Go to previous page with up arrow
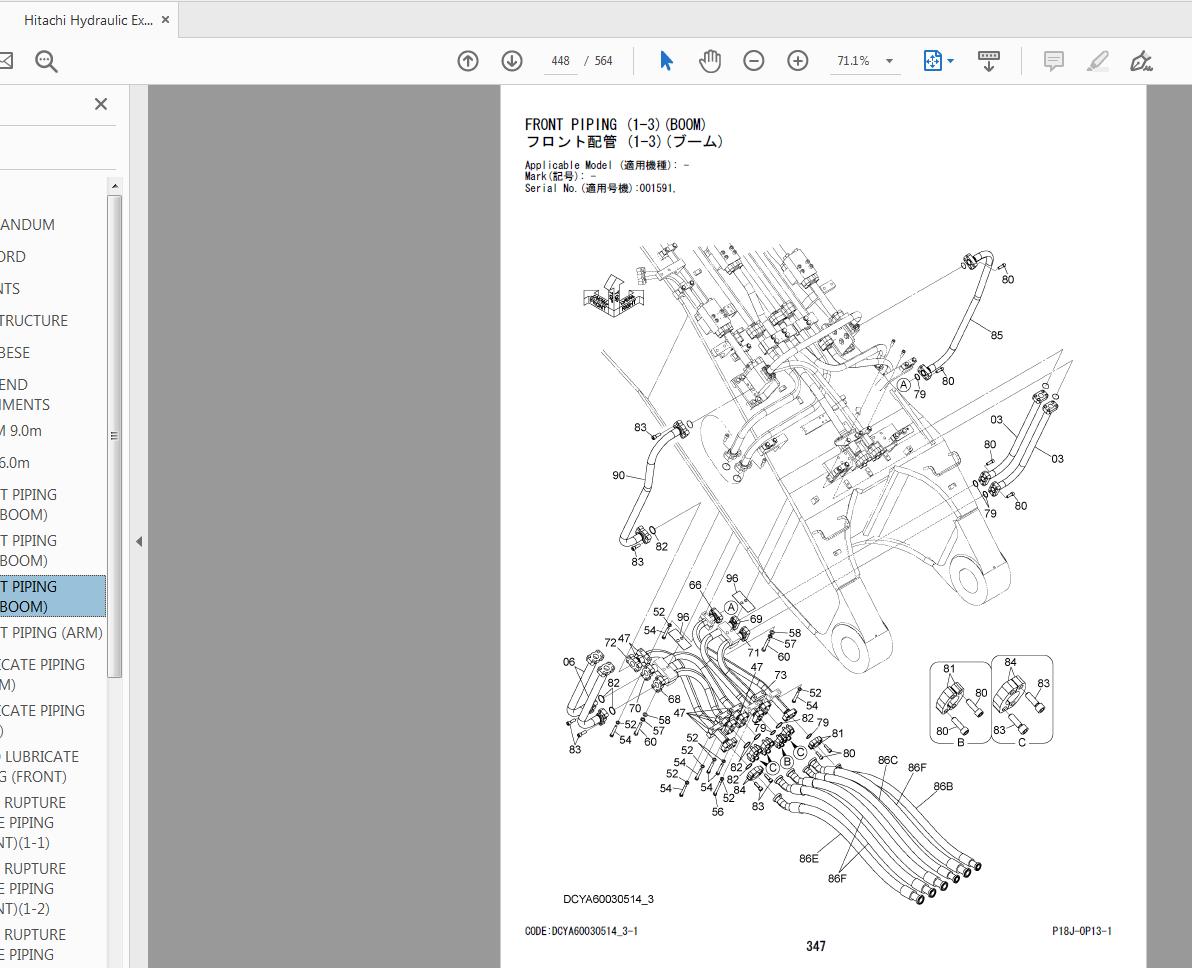 [468, 61]
